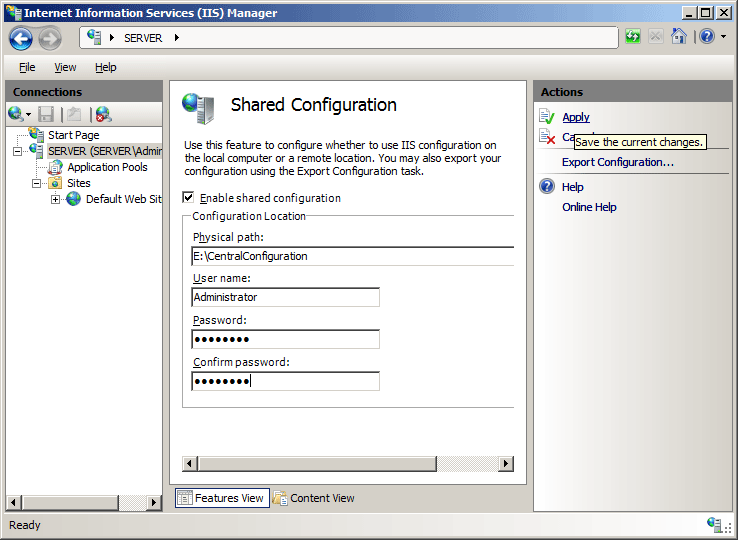The image size is (738, 540).
Task: Click SERVER text in the address bar
Action: tap(143, 38)
